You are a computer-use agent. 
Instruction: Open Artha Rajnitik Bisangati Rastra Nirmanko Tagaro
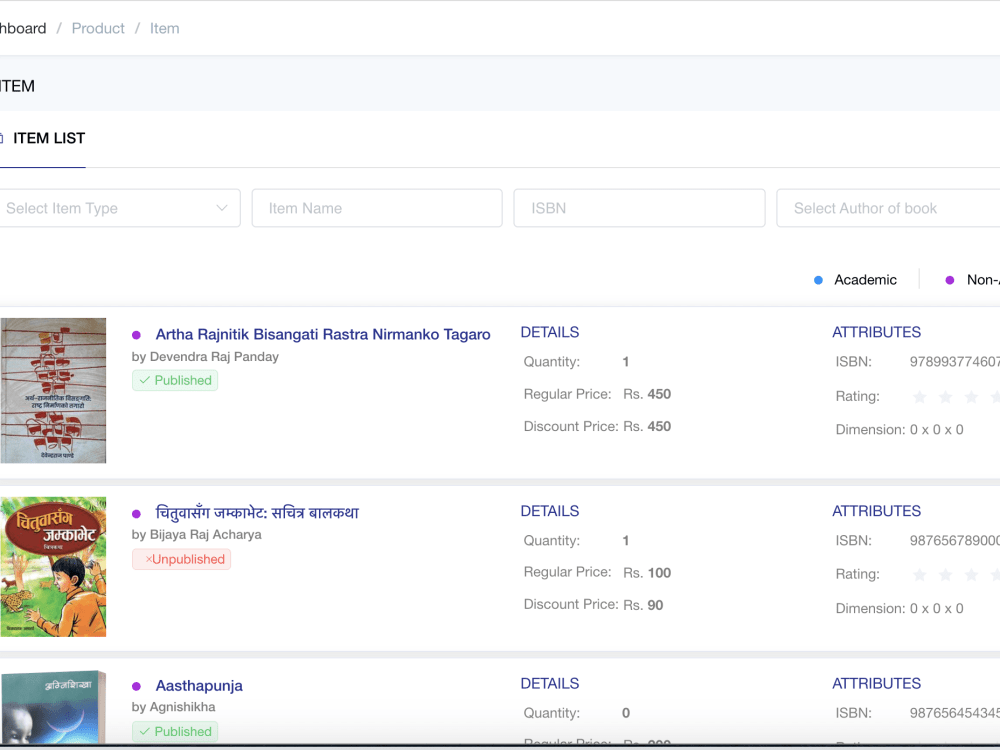[x=323, y=334]
